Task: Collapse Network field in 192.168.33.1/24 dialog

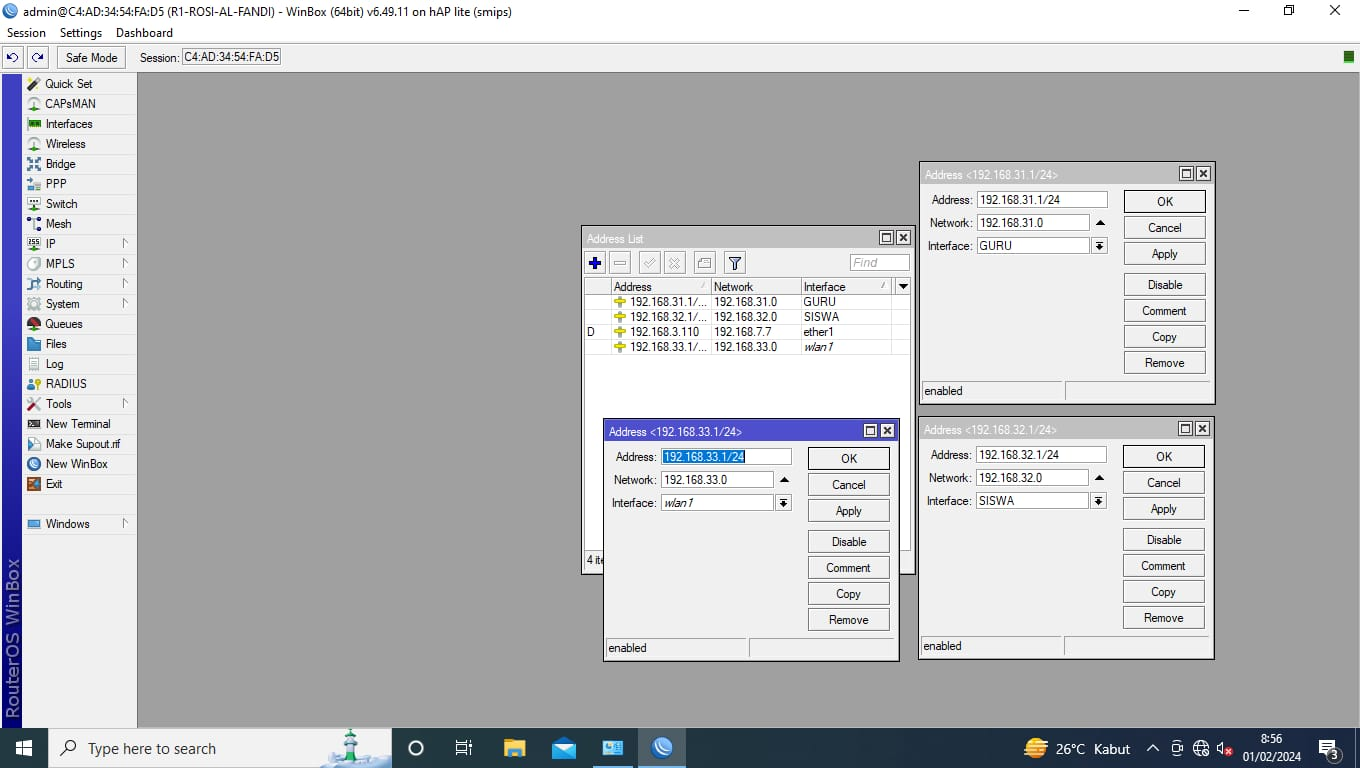Action: pyautogui.click(x=784, y=480)
